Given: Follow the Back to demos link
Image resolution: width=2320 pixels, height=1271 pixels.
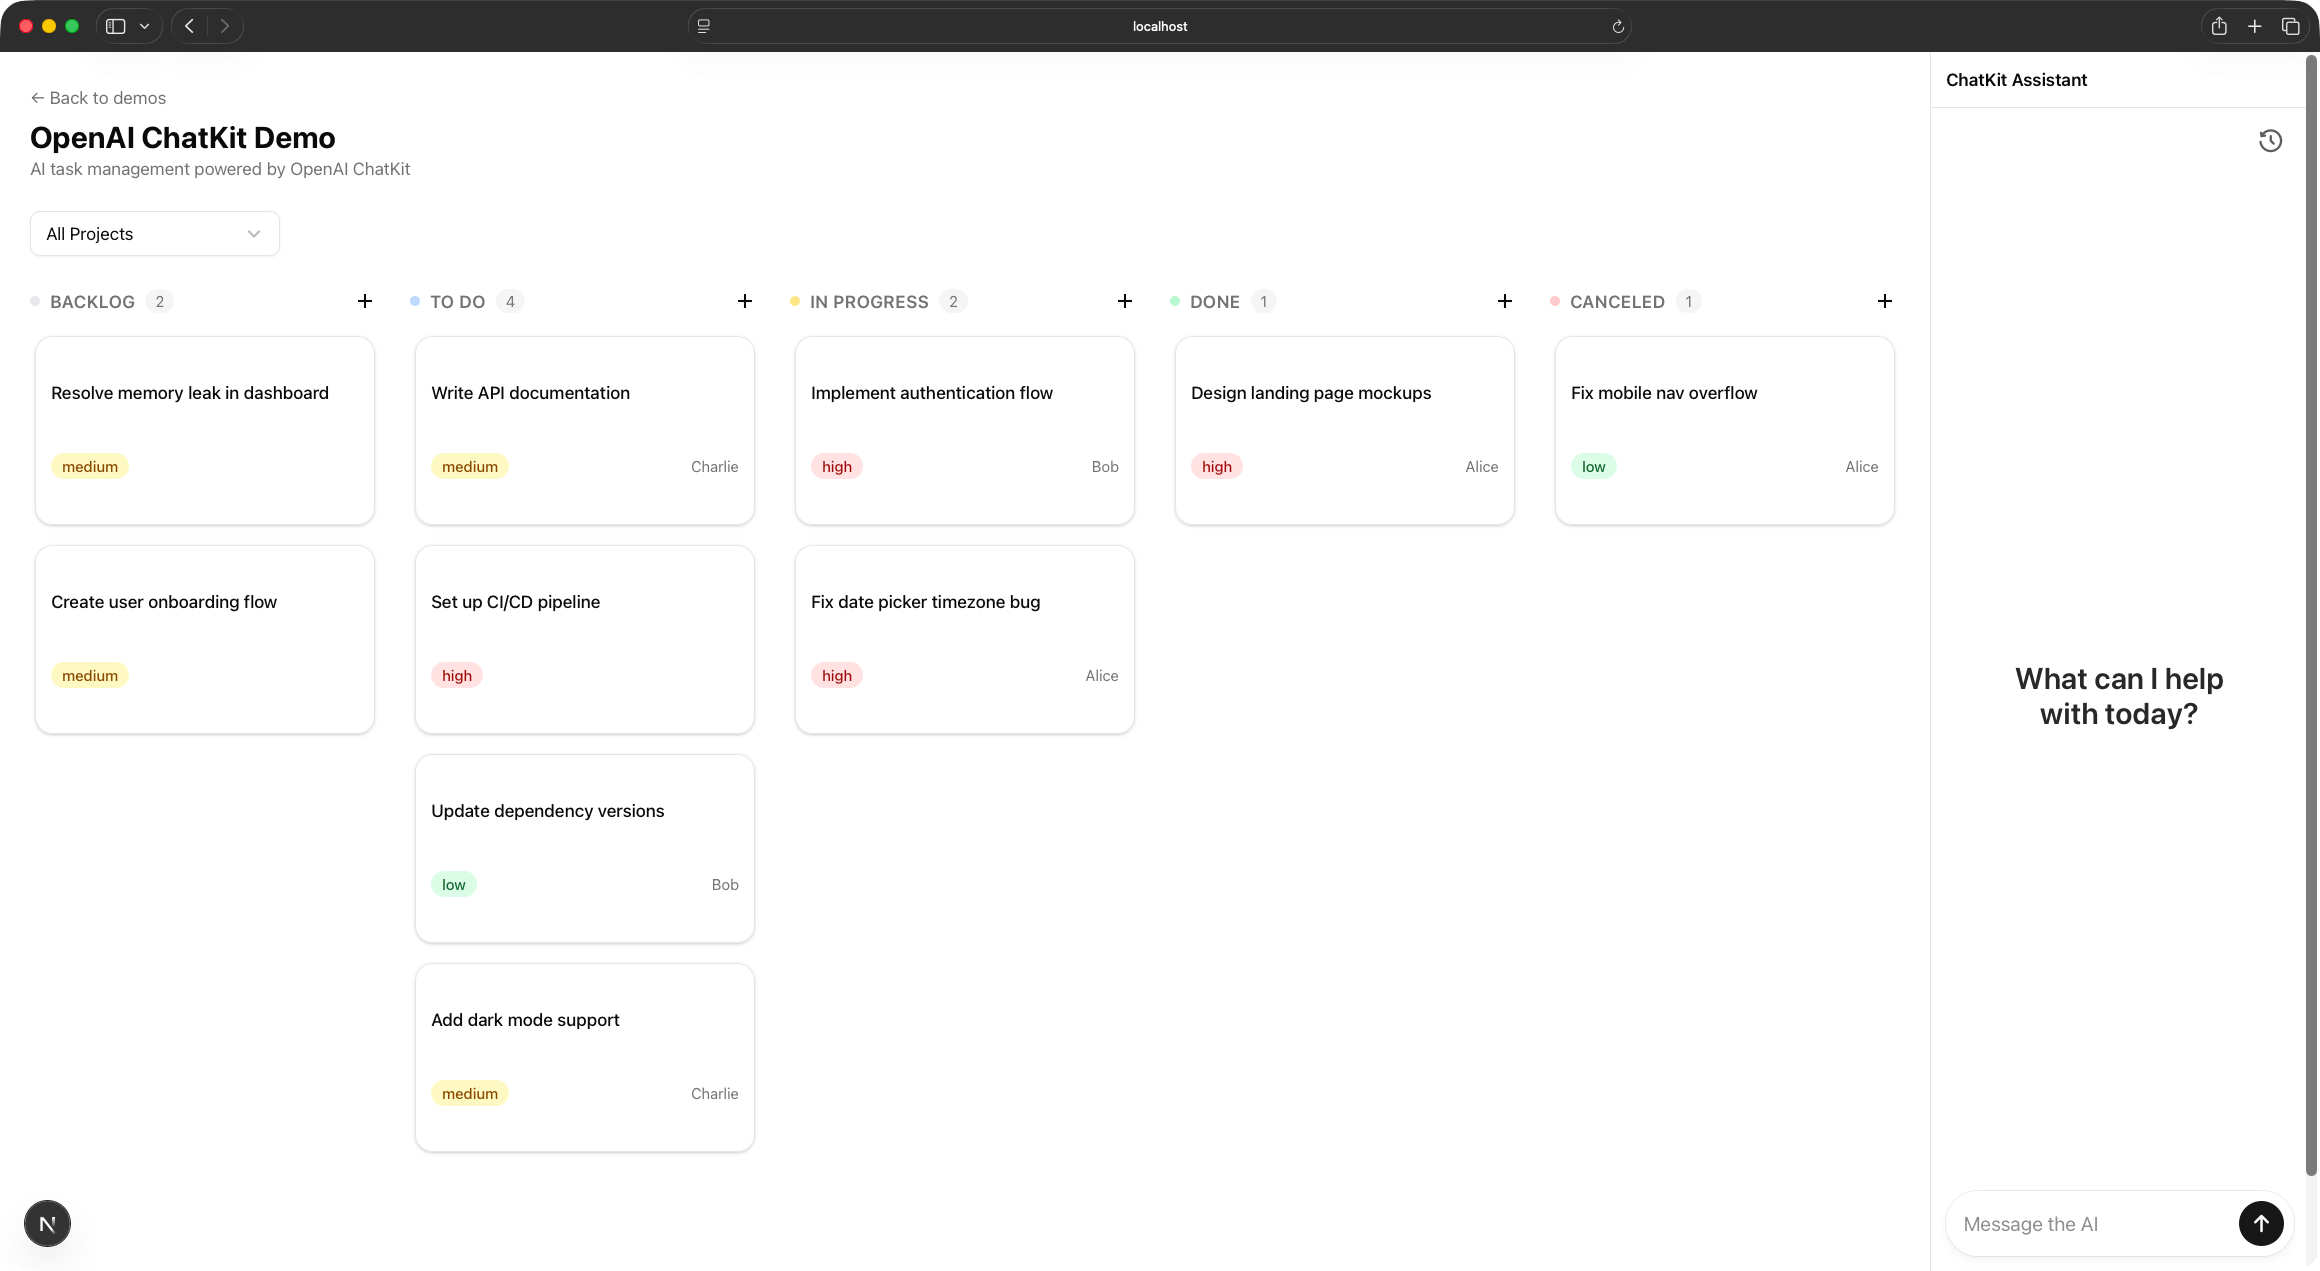Looking at the screenshot, I should point(97,98).
